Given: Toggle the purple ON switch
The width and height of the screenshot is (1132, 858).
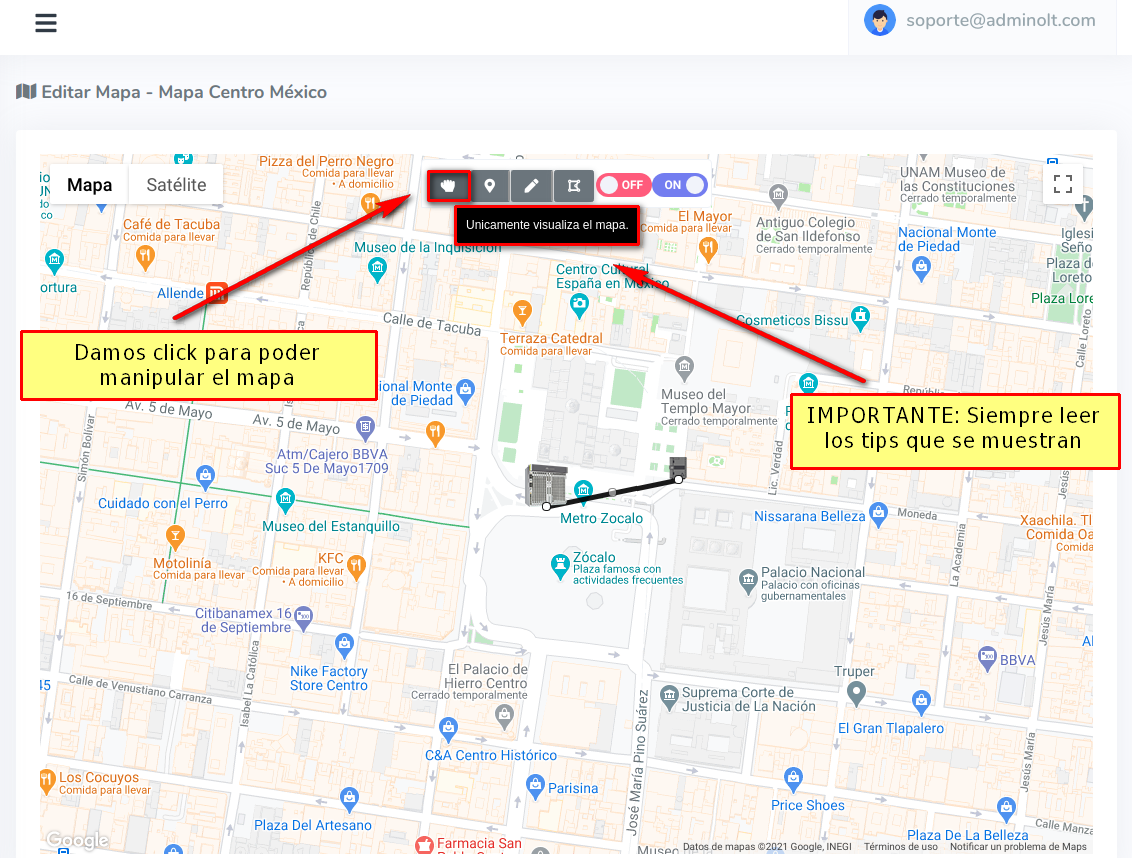Looking at the screenshot, I should pyautogui.click(x=681, y=185).
